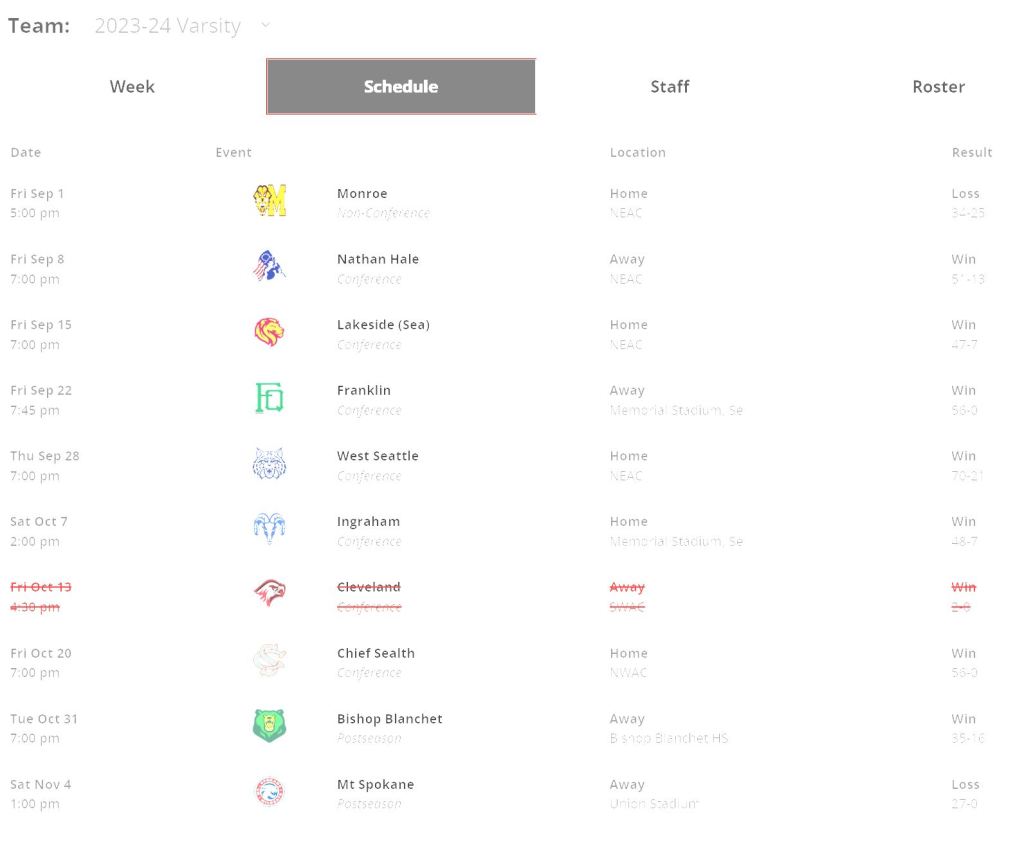The image size is (1024, 841).
Task: Click the Ingraham ram logo icon
Action: [269, 529]
